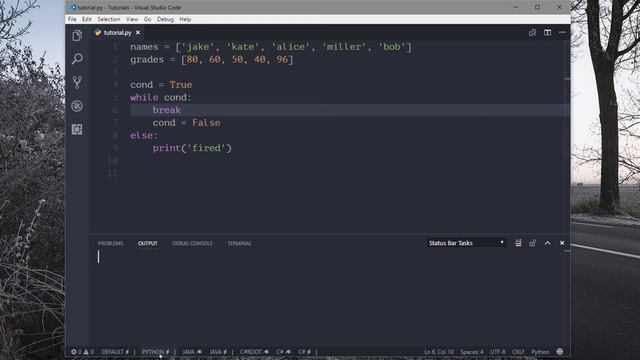This screenshot has width=640, height=360.
Task: Change indentation via Spaces: 4 in status bar
Action: [x=472, y=352]
